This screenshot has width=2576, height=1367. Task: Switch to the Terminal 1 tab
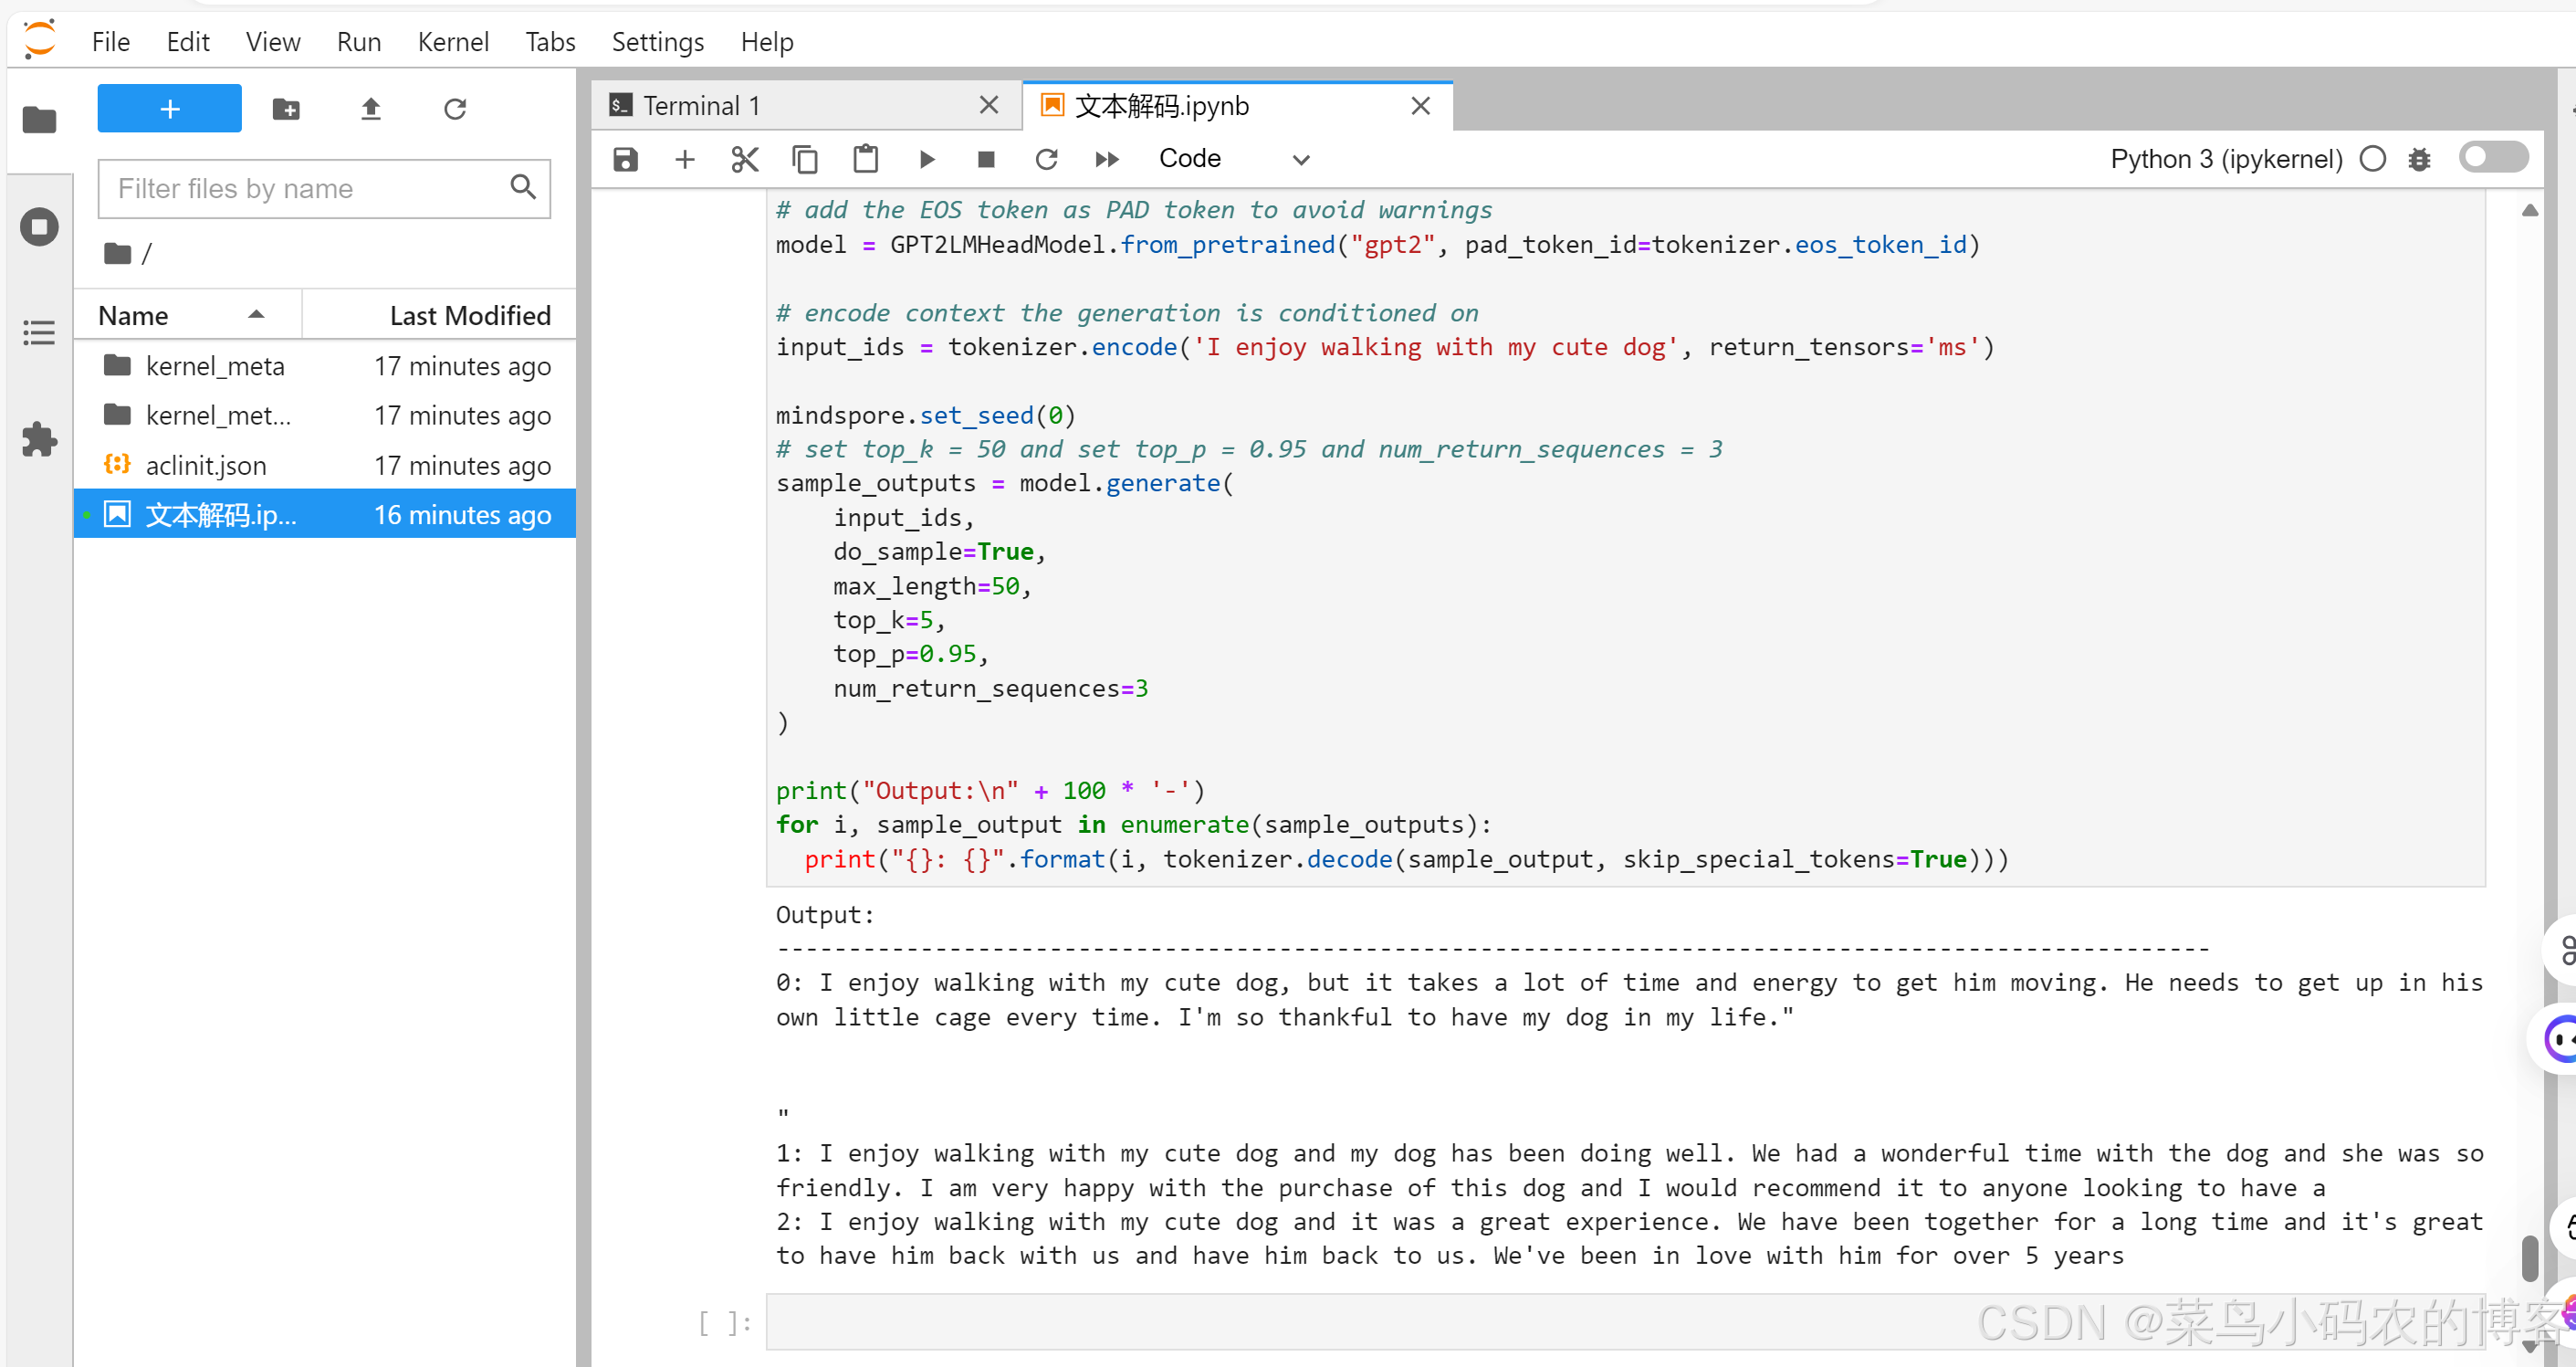[702, 106]
